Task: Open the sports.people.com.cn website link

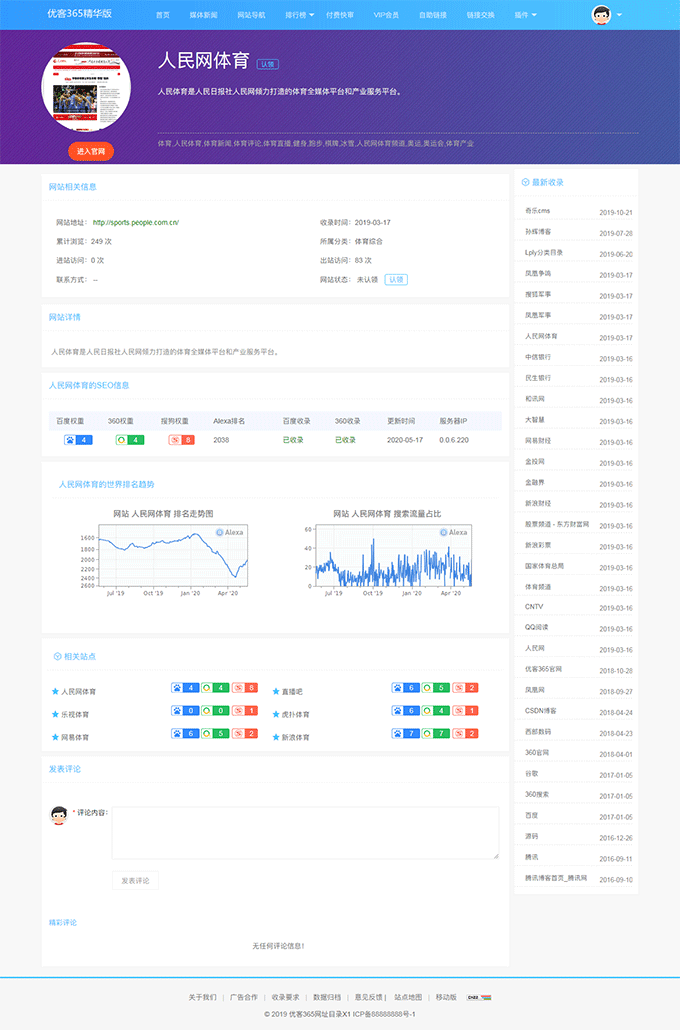Action: [x=135, y=222]
